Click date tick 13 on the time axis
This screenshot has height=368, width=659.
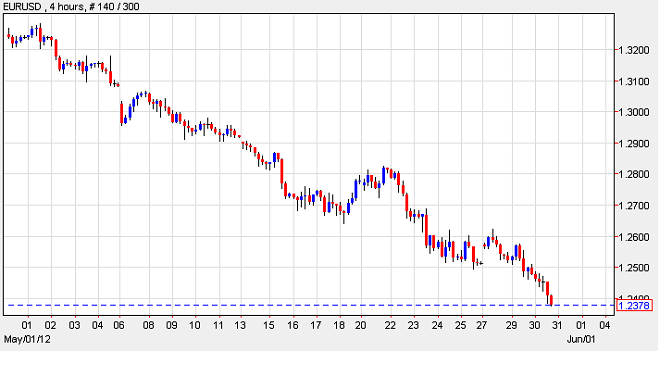tap(240, 326)
